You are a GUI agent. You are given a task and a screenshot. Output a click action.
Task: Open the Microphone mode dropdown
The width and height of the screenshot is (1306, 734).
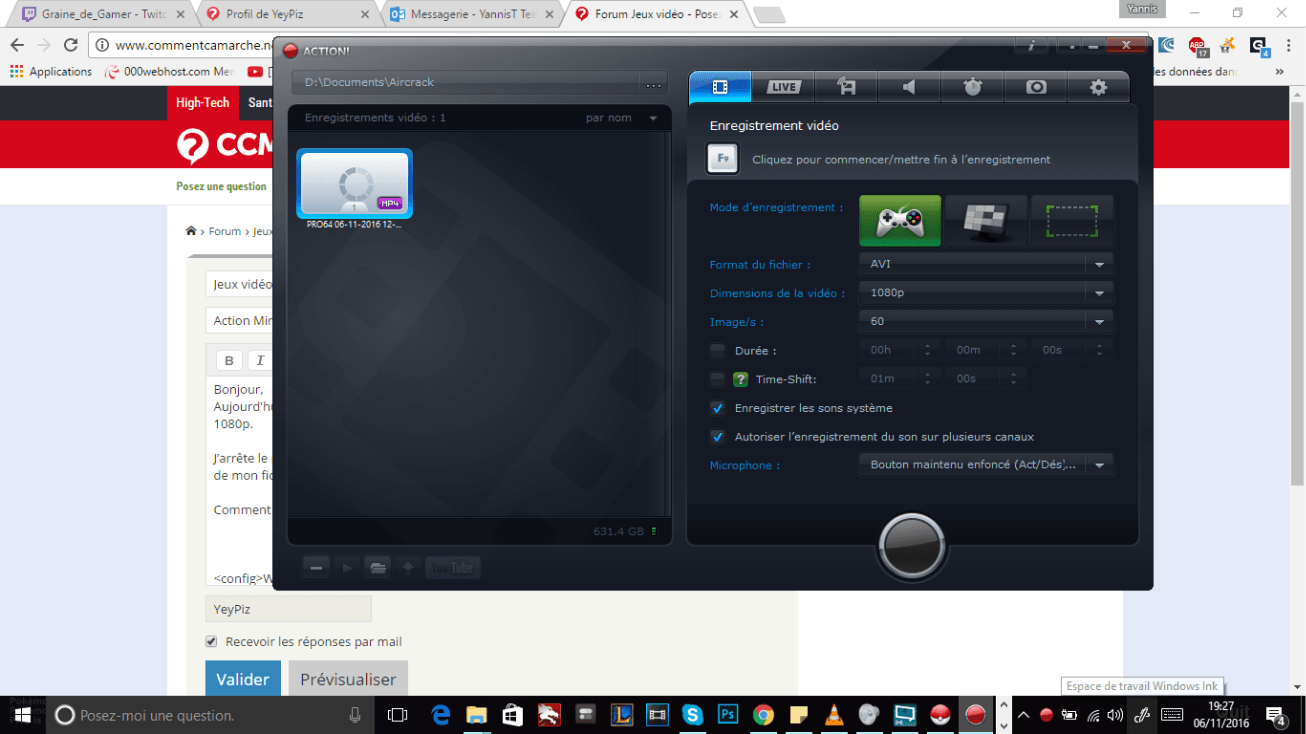(985, 465)
